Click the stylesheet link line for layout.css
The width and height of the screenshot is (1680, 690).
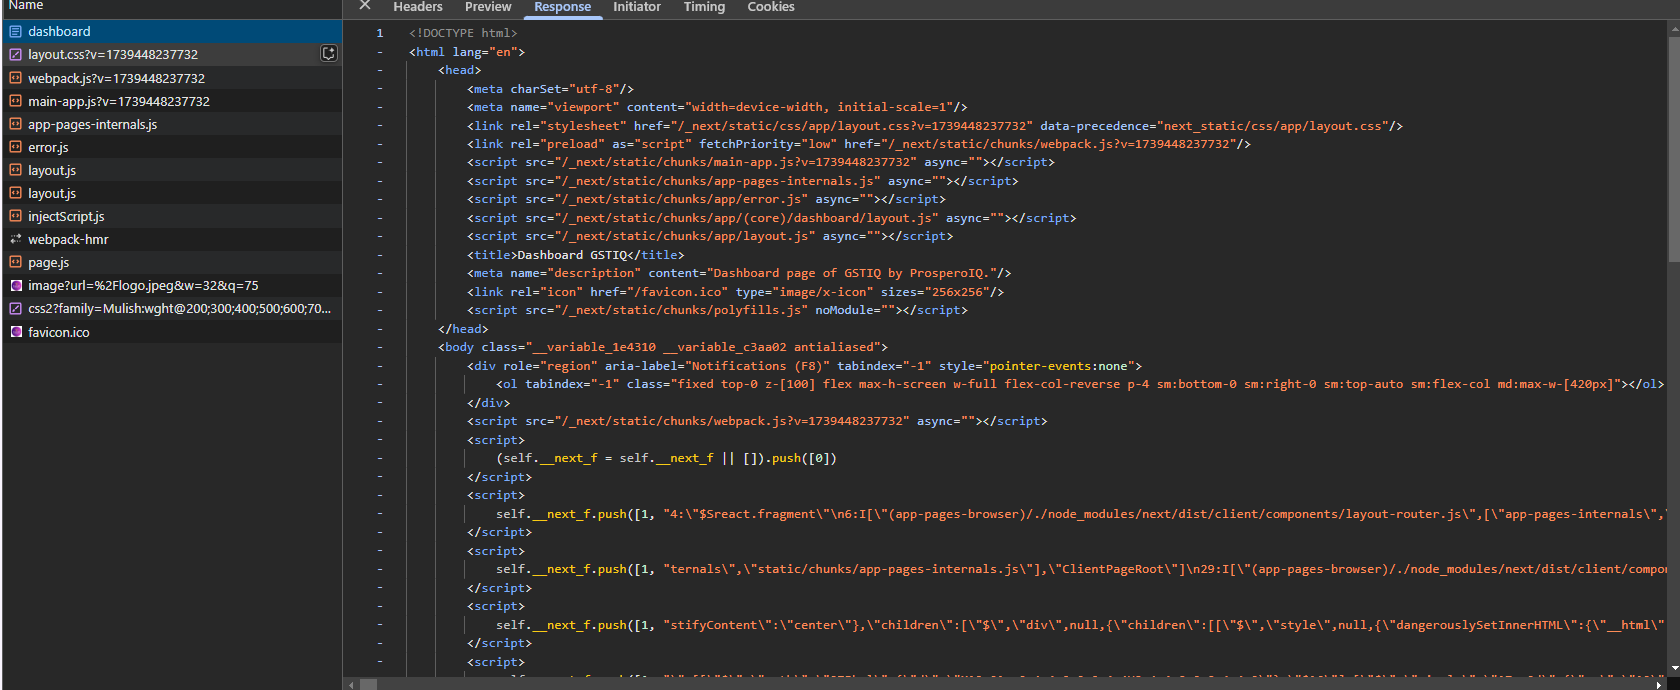coord(935,126)
